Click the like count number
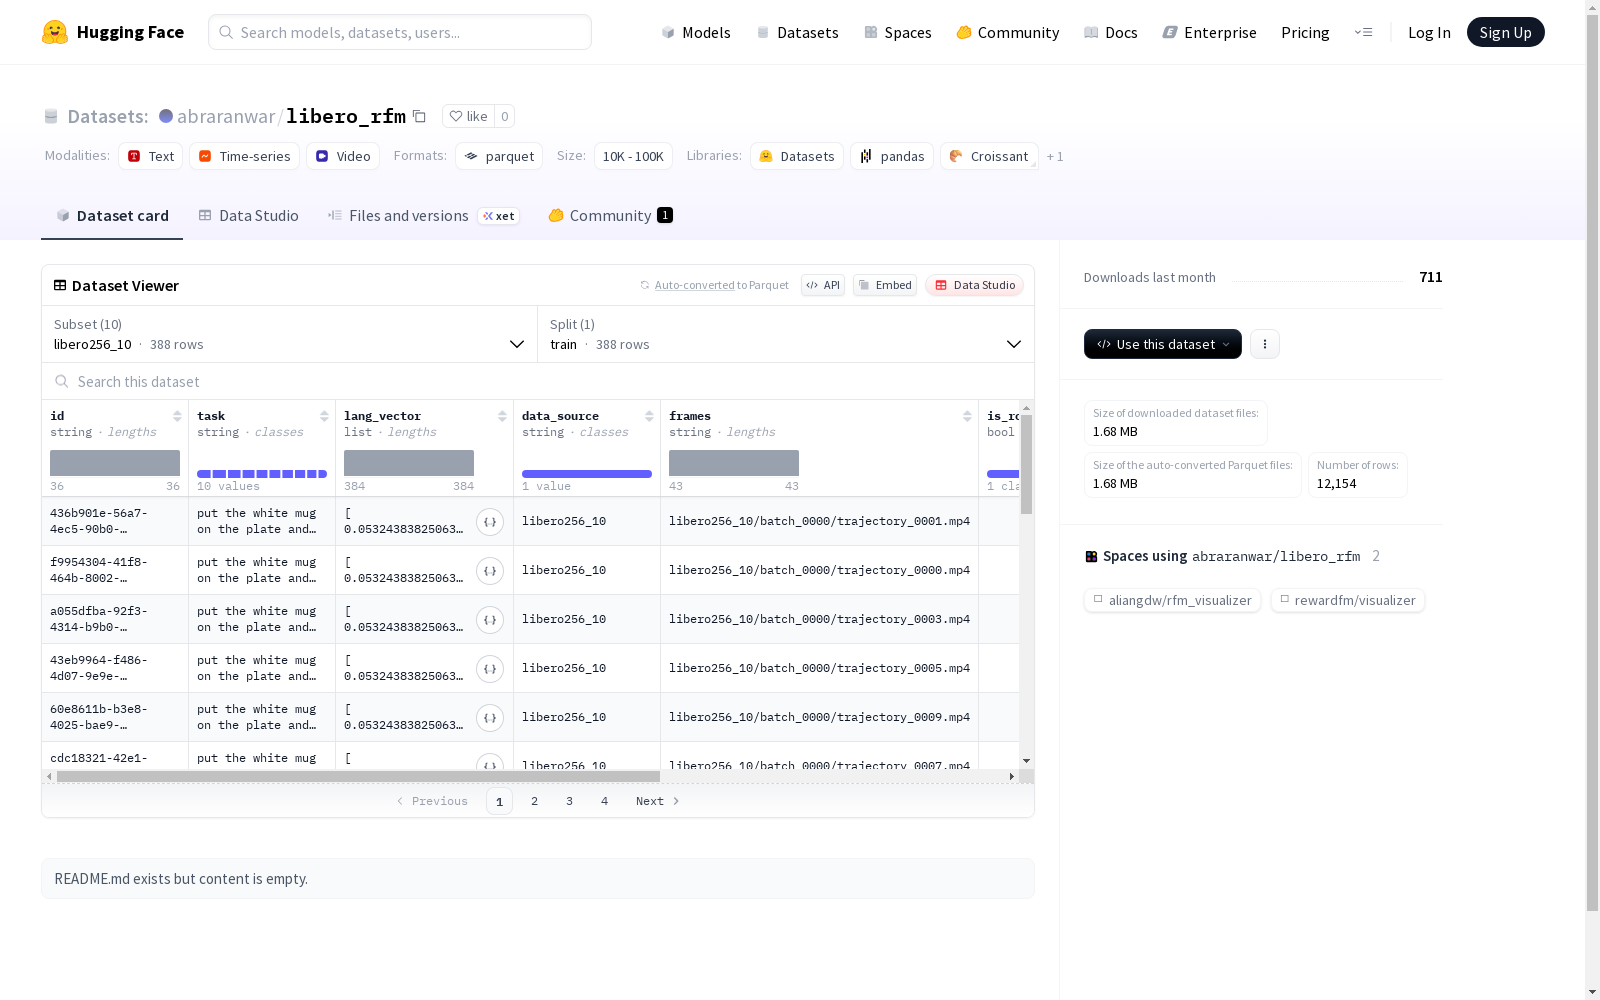The width and height of the screenshot is (1600, 1000). click(505, 116)
